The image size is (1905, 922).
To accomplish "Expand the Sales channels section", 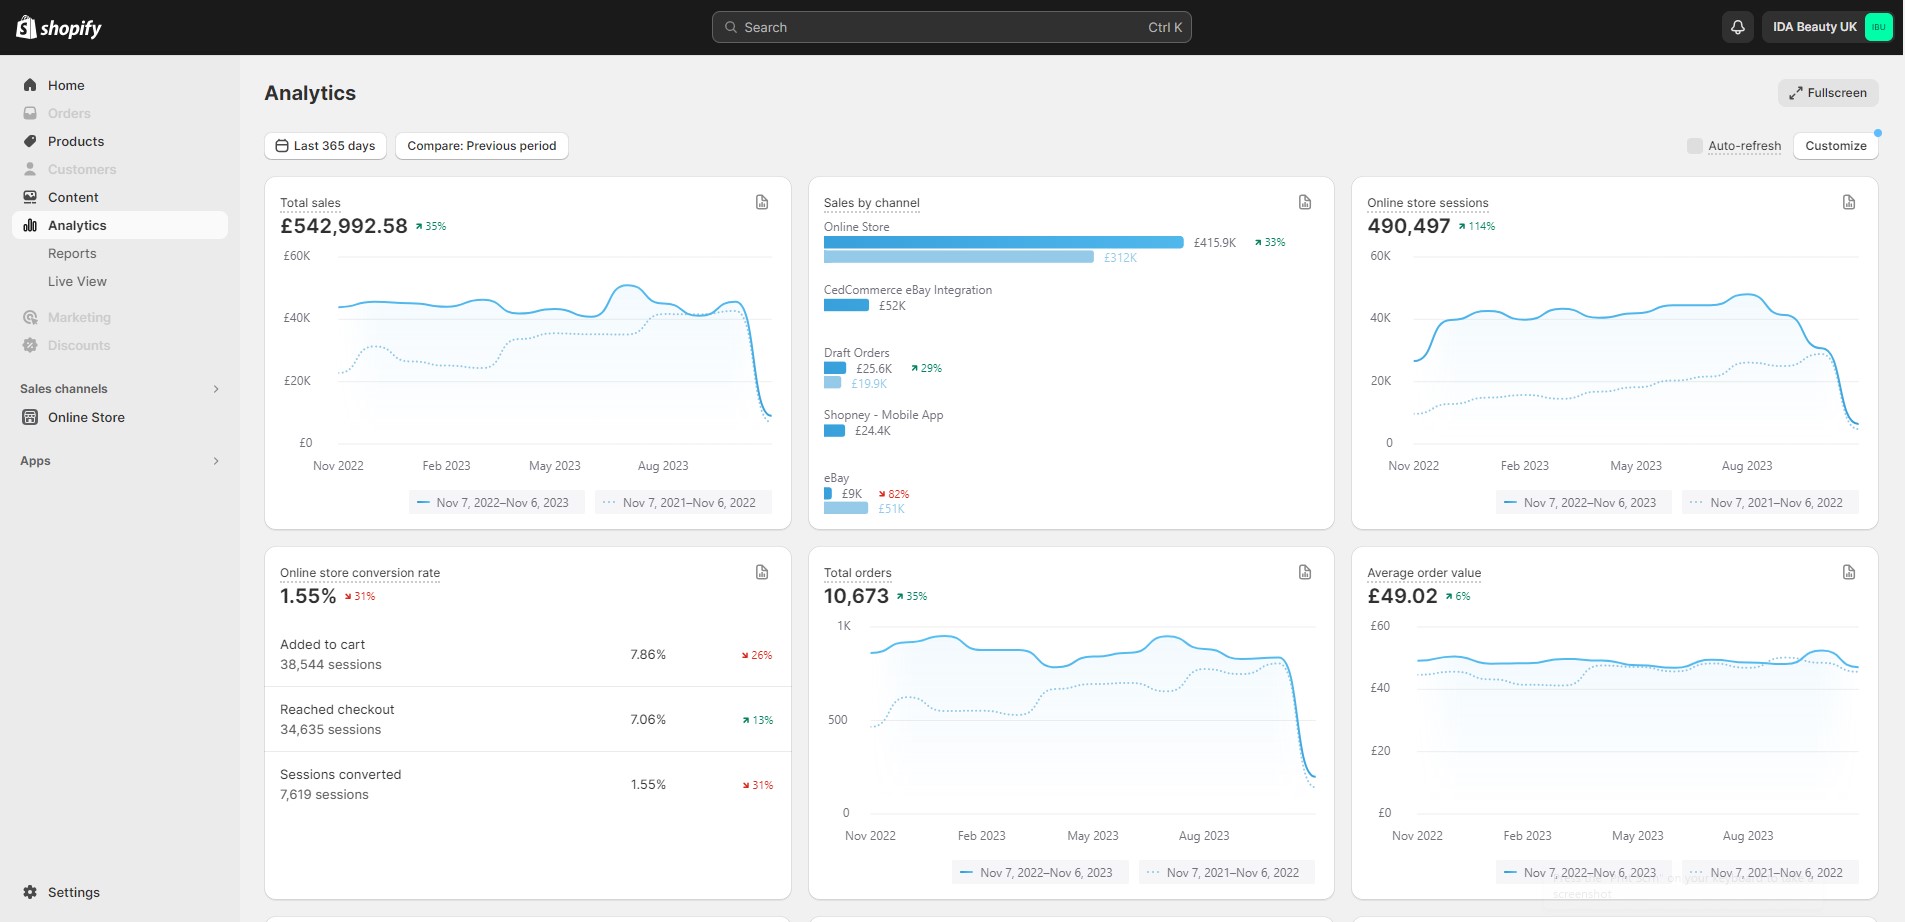I will (x=216, y=389).
